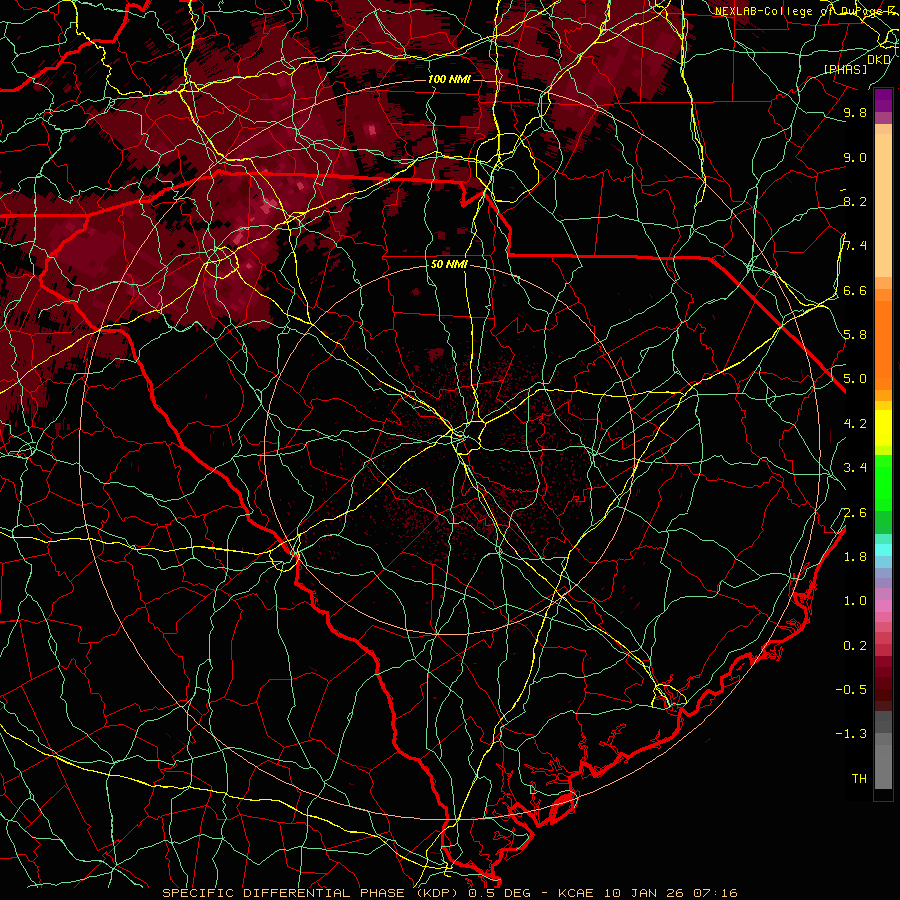900x900 pixels.
Task: Click the 7.4 value on the scale
Action: (x=855, y=246)
